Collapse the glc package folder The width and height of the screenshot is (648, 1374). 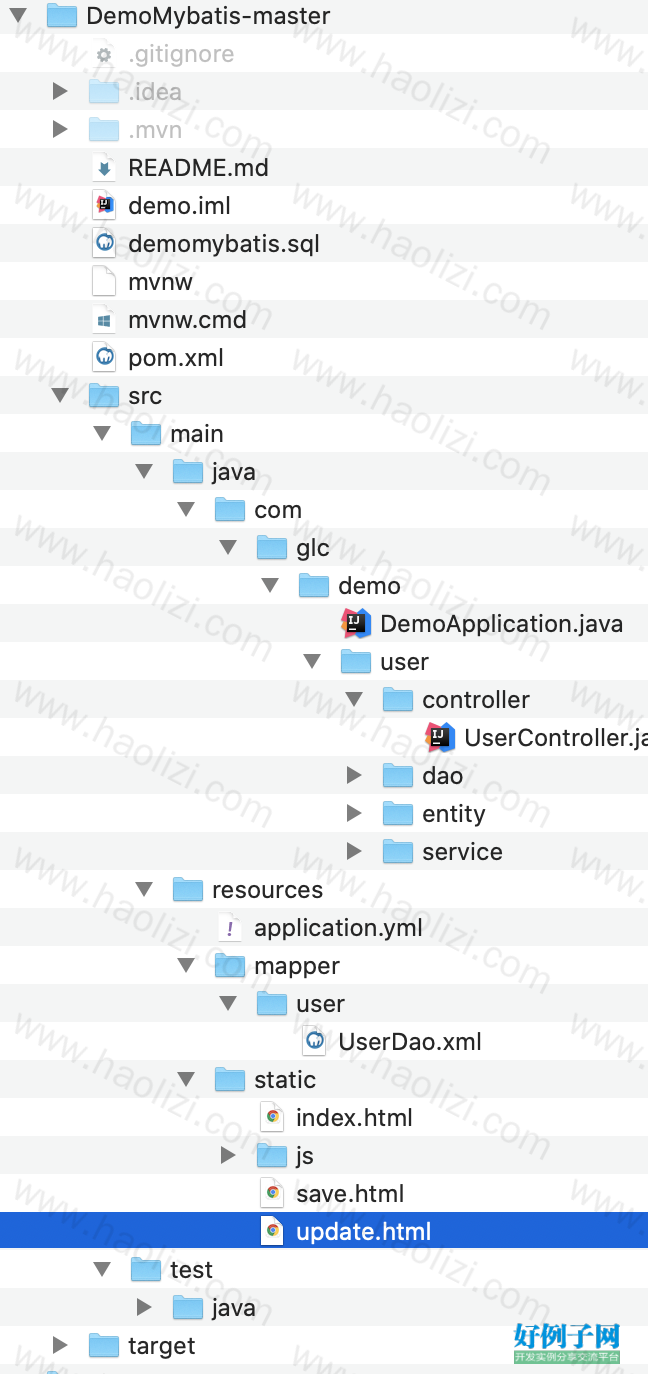click(x=228, y=548)
